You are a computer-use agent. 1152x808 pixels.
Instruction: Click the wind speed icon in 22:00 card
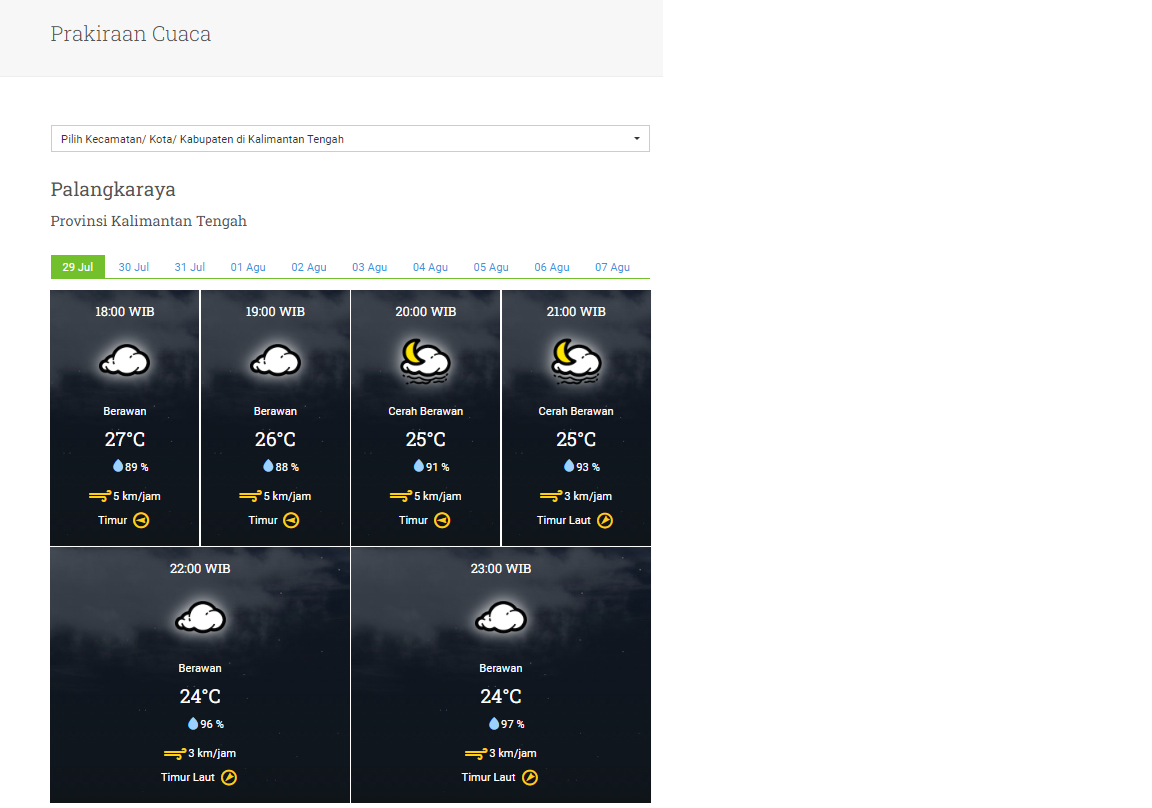[x=176, y=753]
